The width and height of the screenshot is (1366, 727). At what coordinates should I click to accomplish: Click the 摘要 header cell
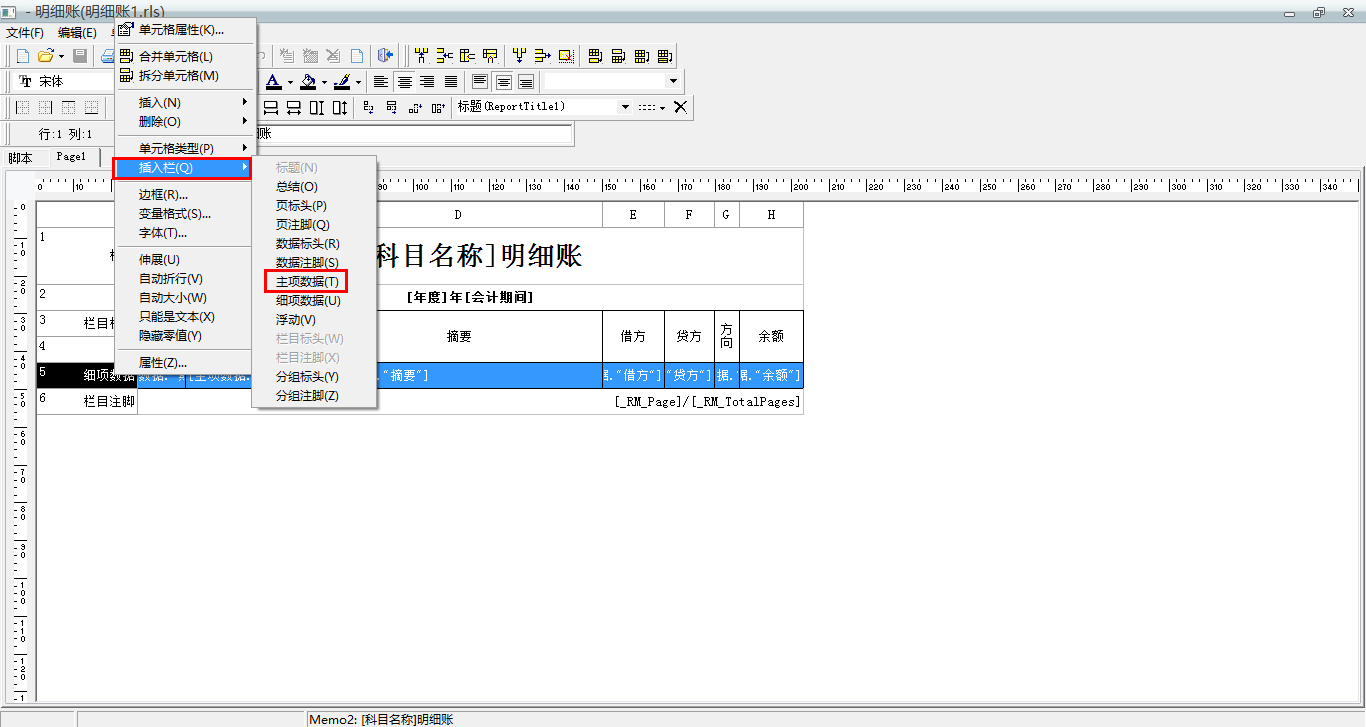click(459, 338)
